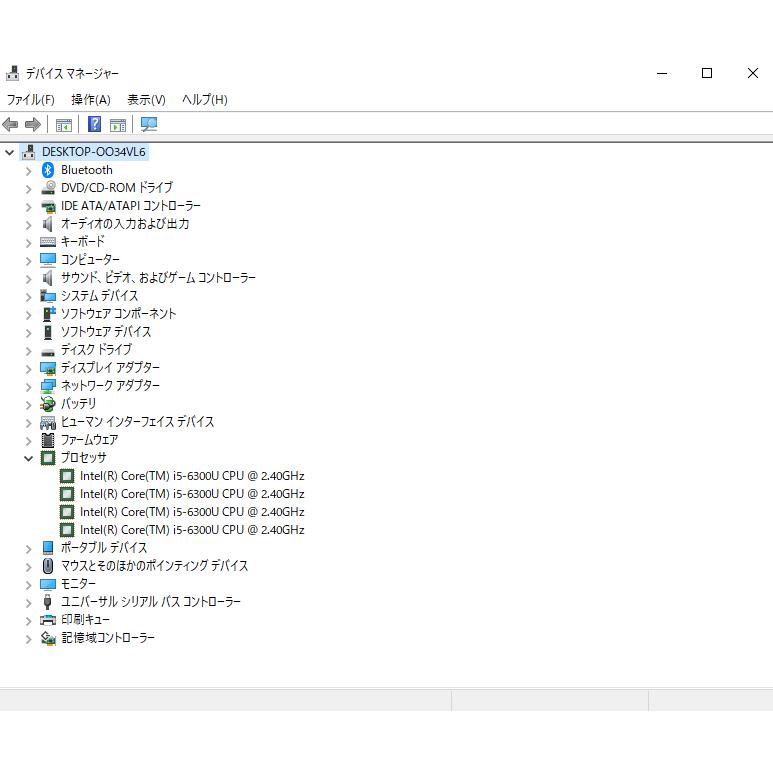Click the HID icon beside ヒューマン インターフェイス デバイス
The image size is (773, 773).
tap(48, 422)
